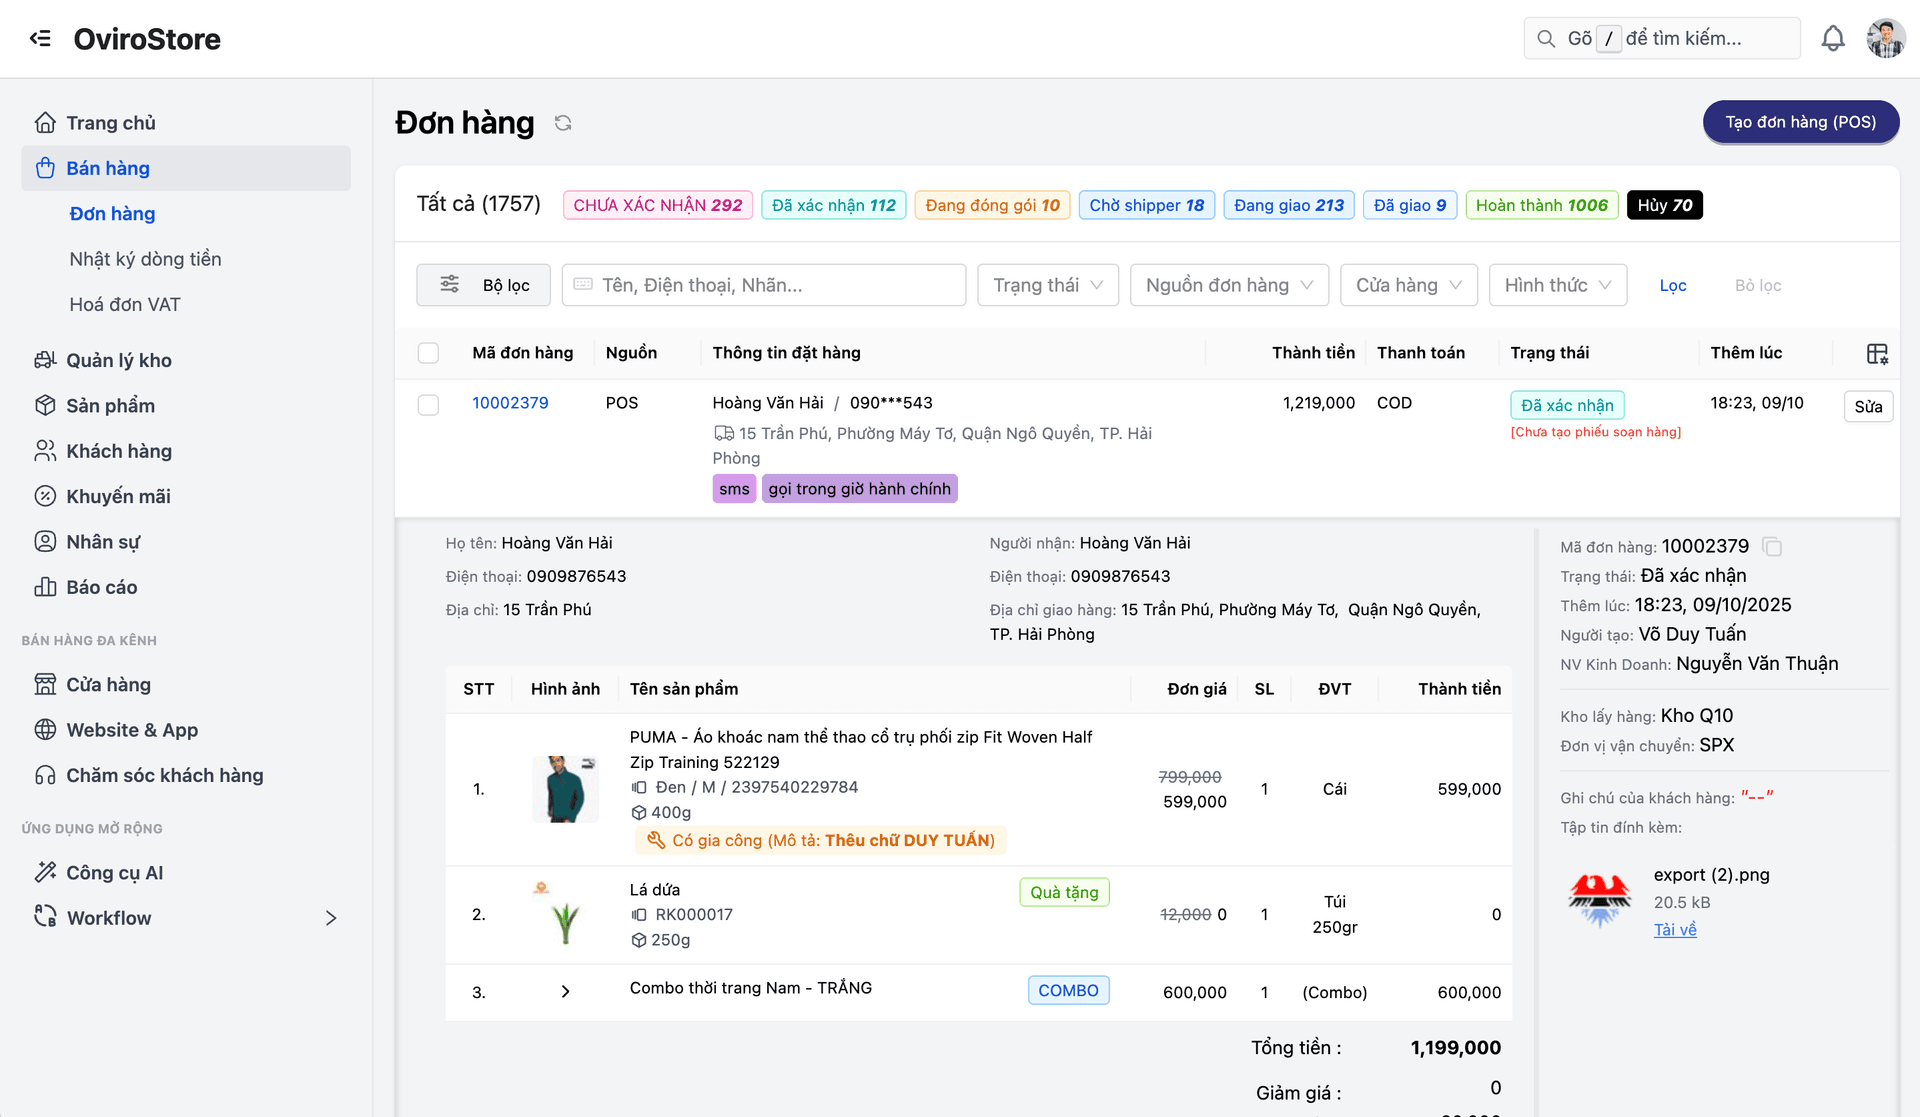Expand the Combo thời trang Nam row
Image resolution: width=1920 pixels, height=1117 pixels.
pyautogui.click(x=565, y=992)
